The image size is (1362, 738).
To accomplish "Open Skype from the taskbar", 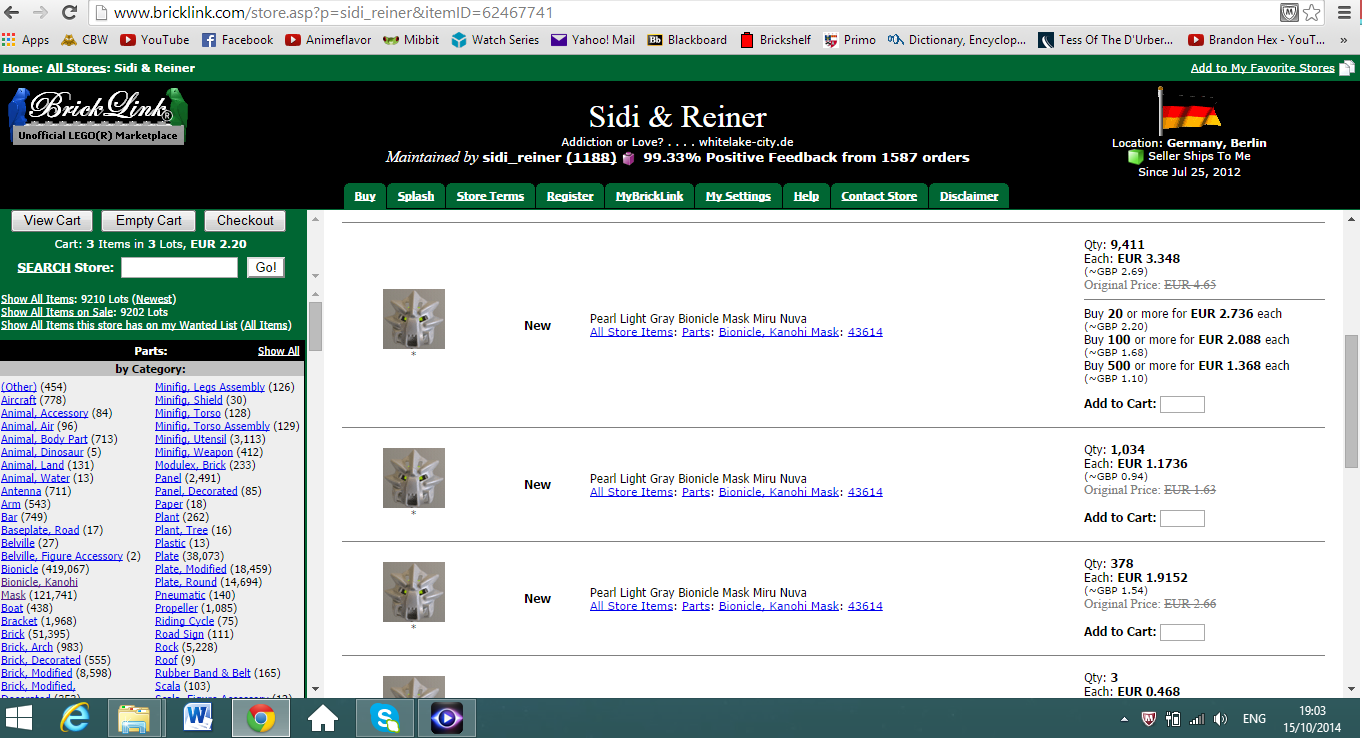I will click(385, 718).
